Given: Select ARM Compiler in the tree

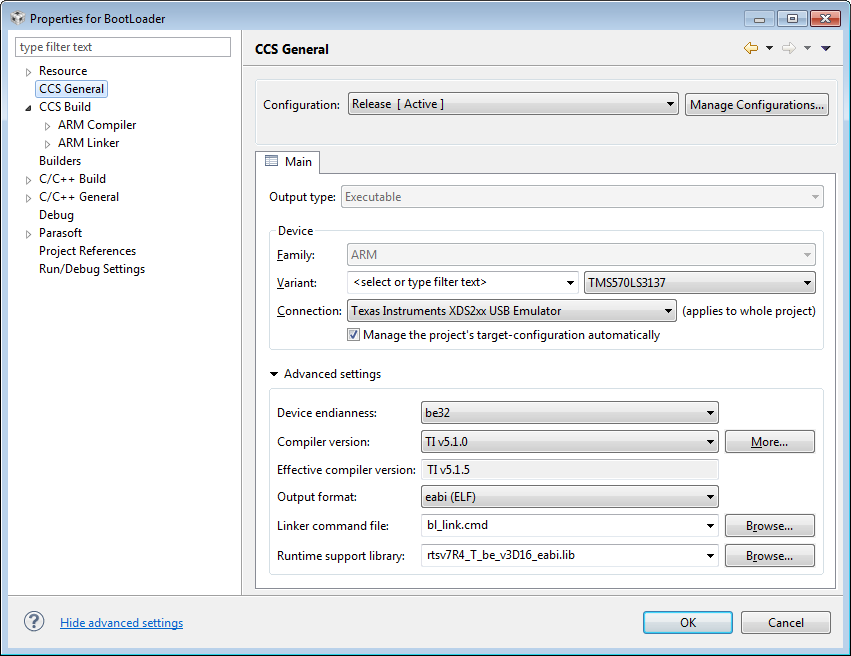Looking at the screenshot, I should point(97,125).
